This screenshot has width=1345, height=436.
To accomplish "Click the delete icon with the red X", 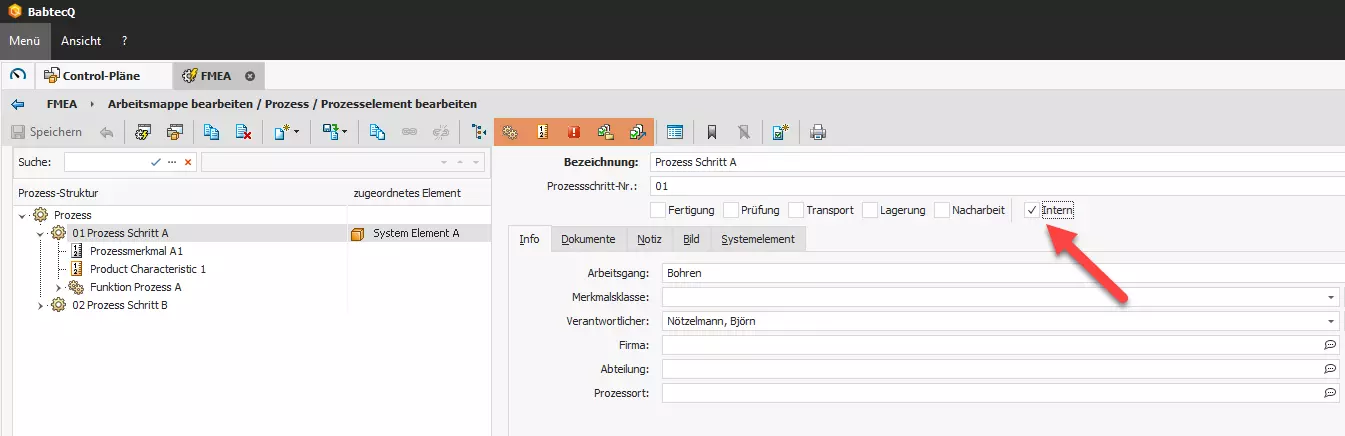I will [x=243, y=132].
